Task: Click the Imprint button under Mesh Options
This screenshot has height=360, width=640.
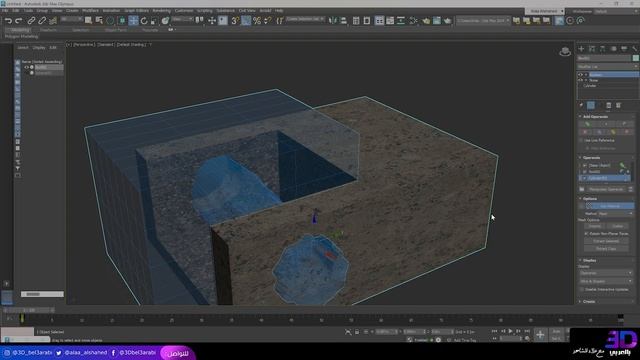Action: tap(594, 226)
